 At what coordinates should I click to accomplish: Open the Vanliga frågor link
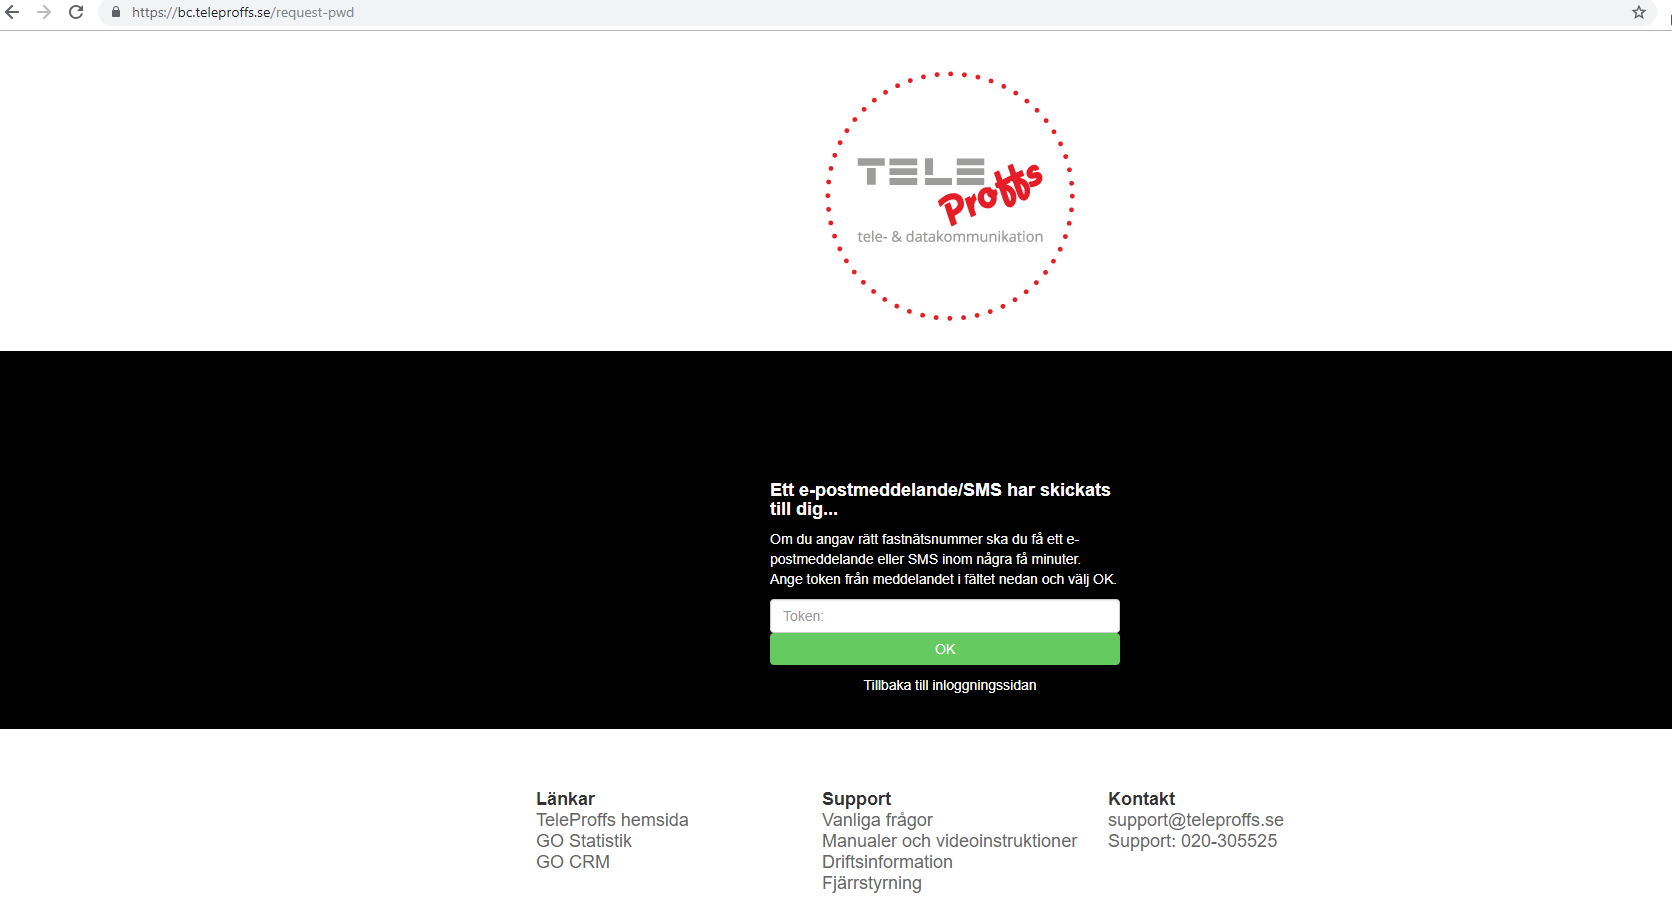coord(877,820)
